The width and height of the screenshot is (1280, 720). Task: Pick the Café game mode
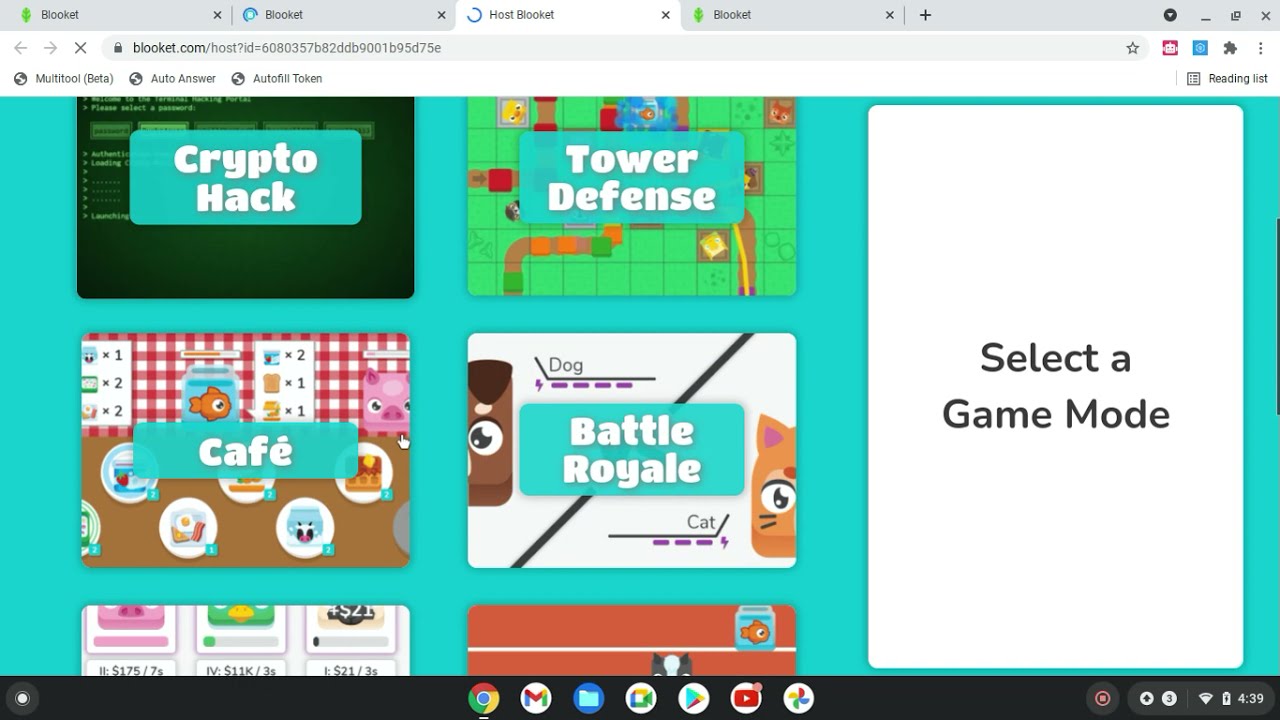coord(245,450)
